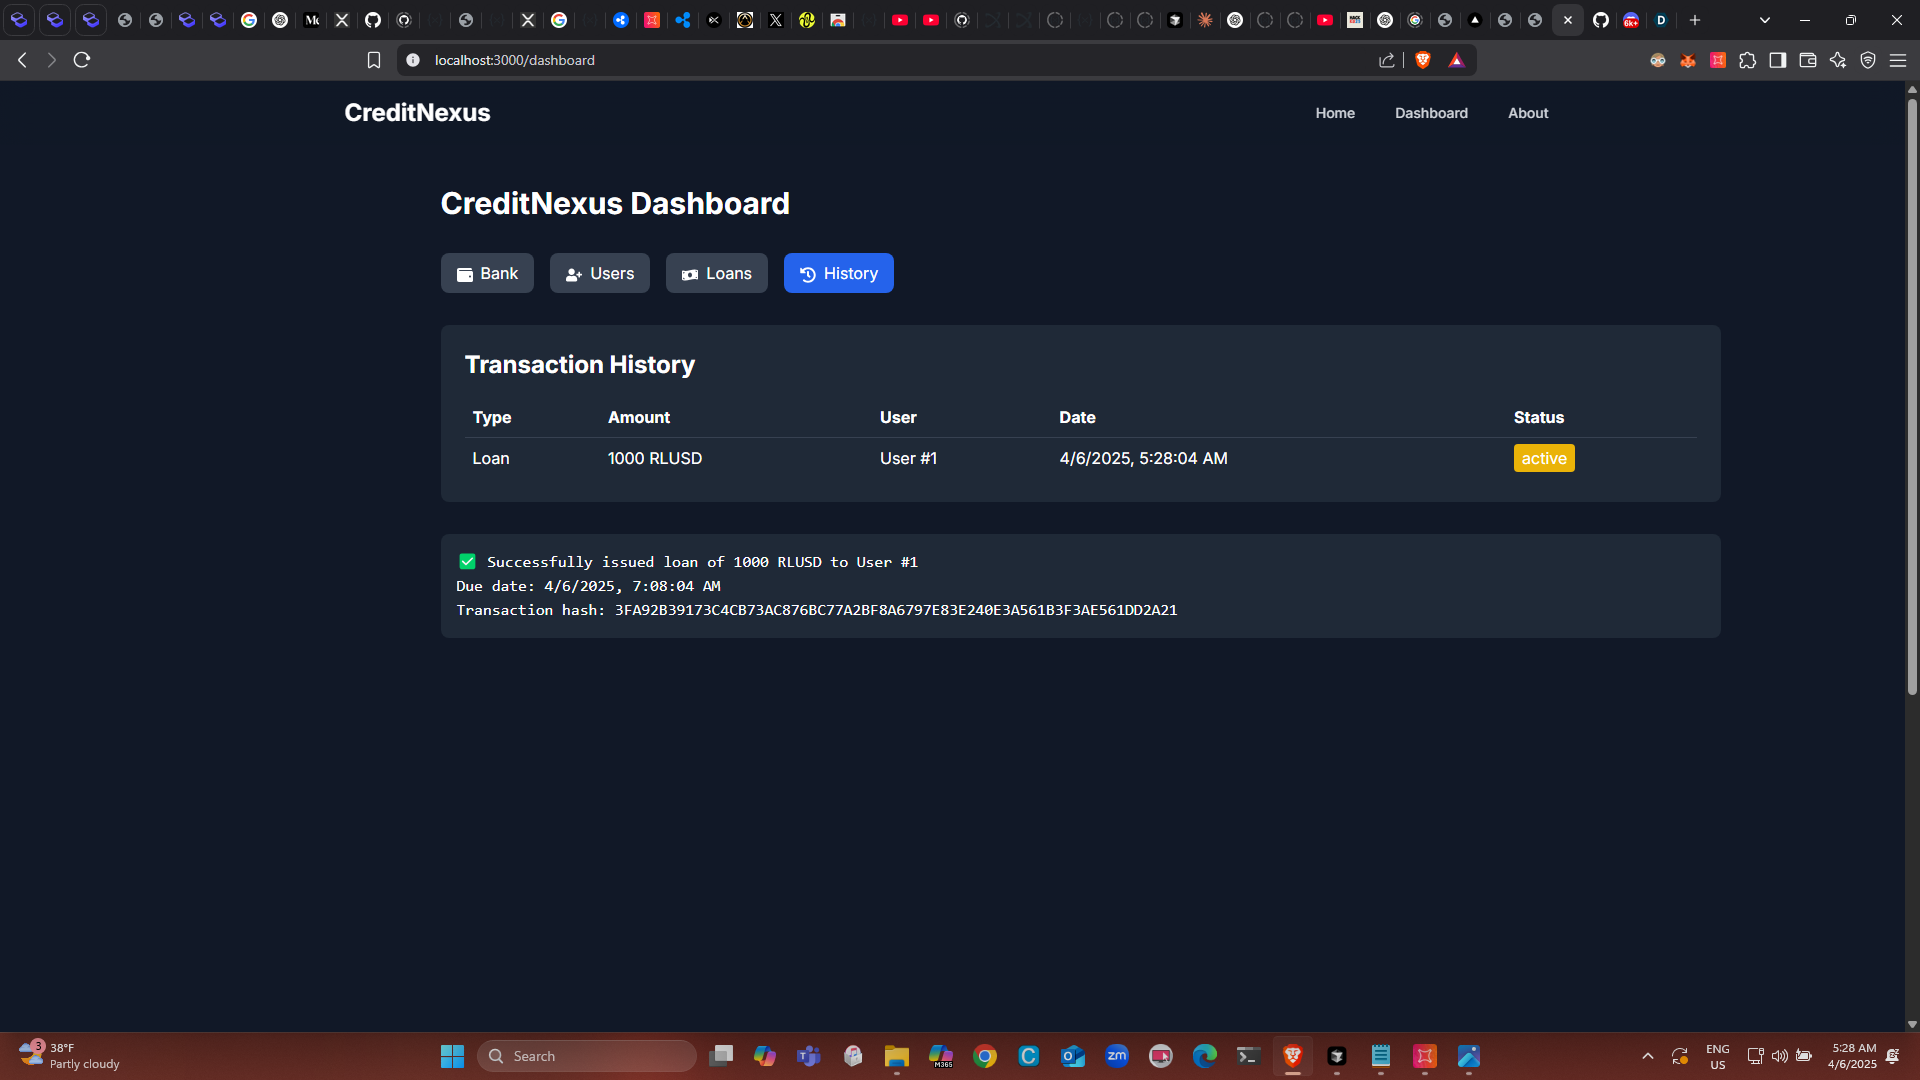The image size is (1920, 1080).
Task: Click the yellow active status badge
Action: click(1543, 458)
